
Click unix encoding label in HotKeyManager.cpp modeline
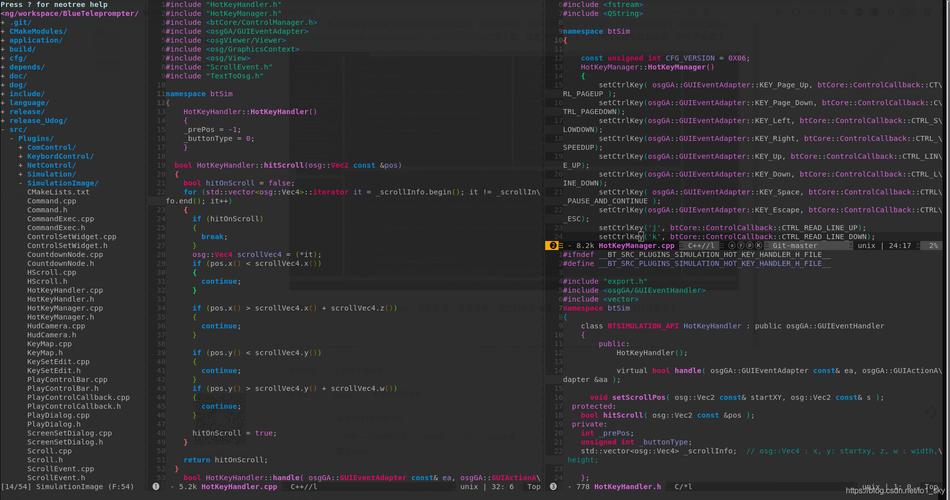pyautogui.click(x=866, y=245)
